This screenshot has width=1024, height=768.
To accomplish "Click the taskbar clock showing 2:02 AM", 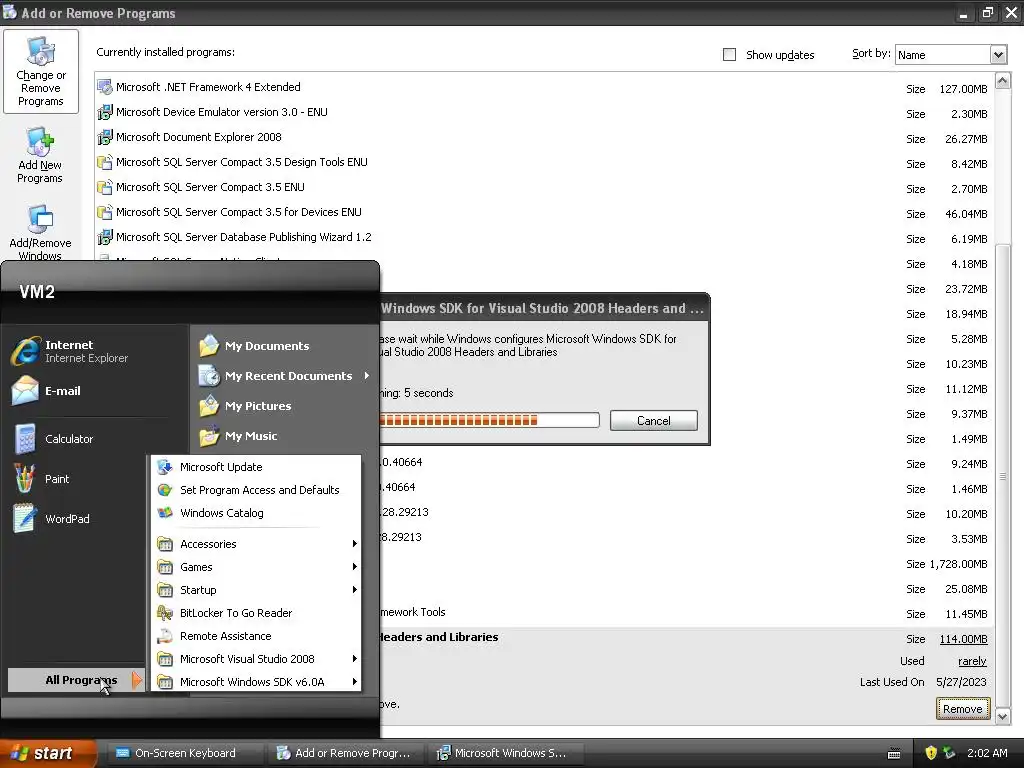I will 987,753.
